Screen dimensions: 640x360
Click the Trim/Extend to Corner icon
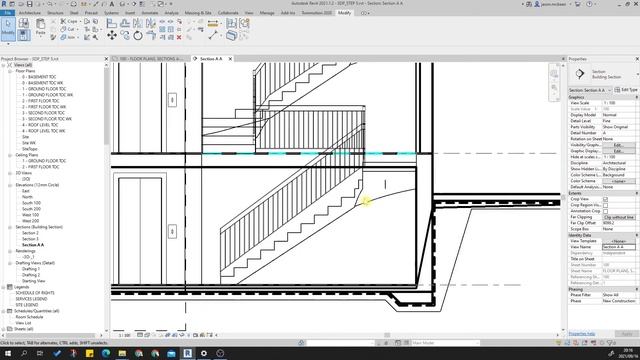coord(151,36)
